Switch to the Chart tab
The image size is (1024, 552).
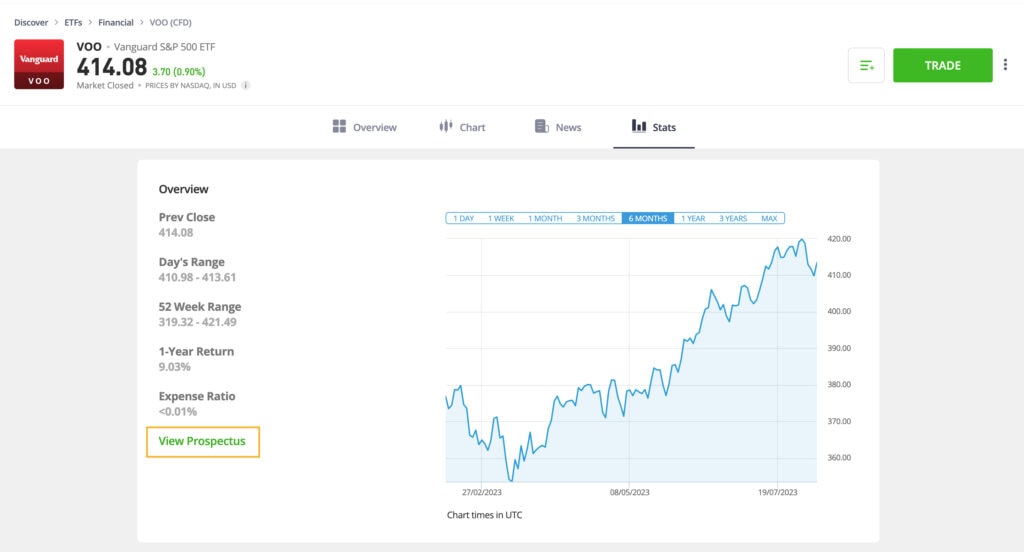462,127
